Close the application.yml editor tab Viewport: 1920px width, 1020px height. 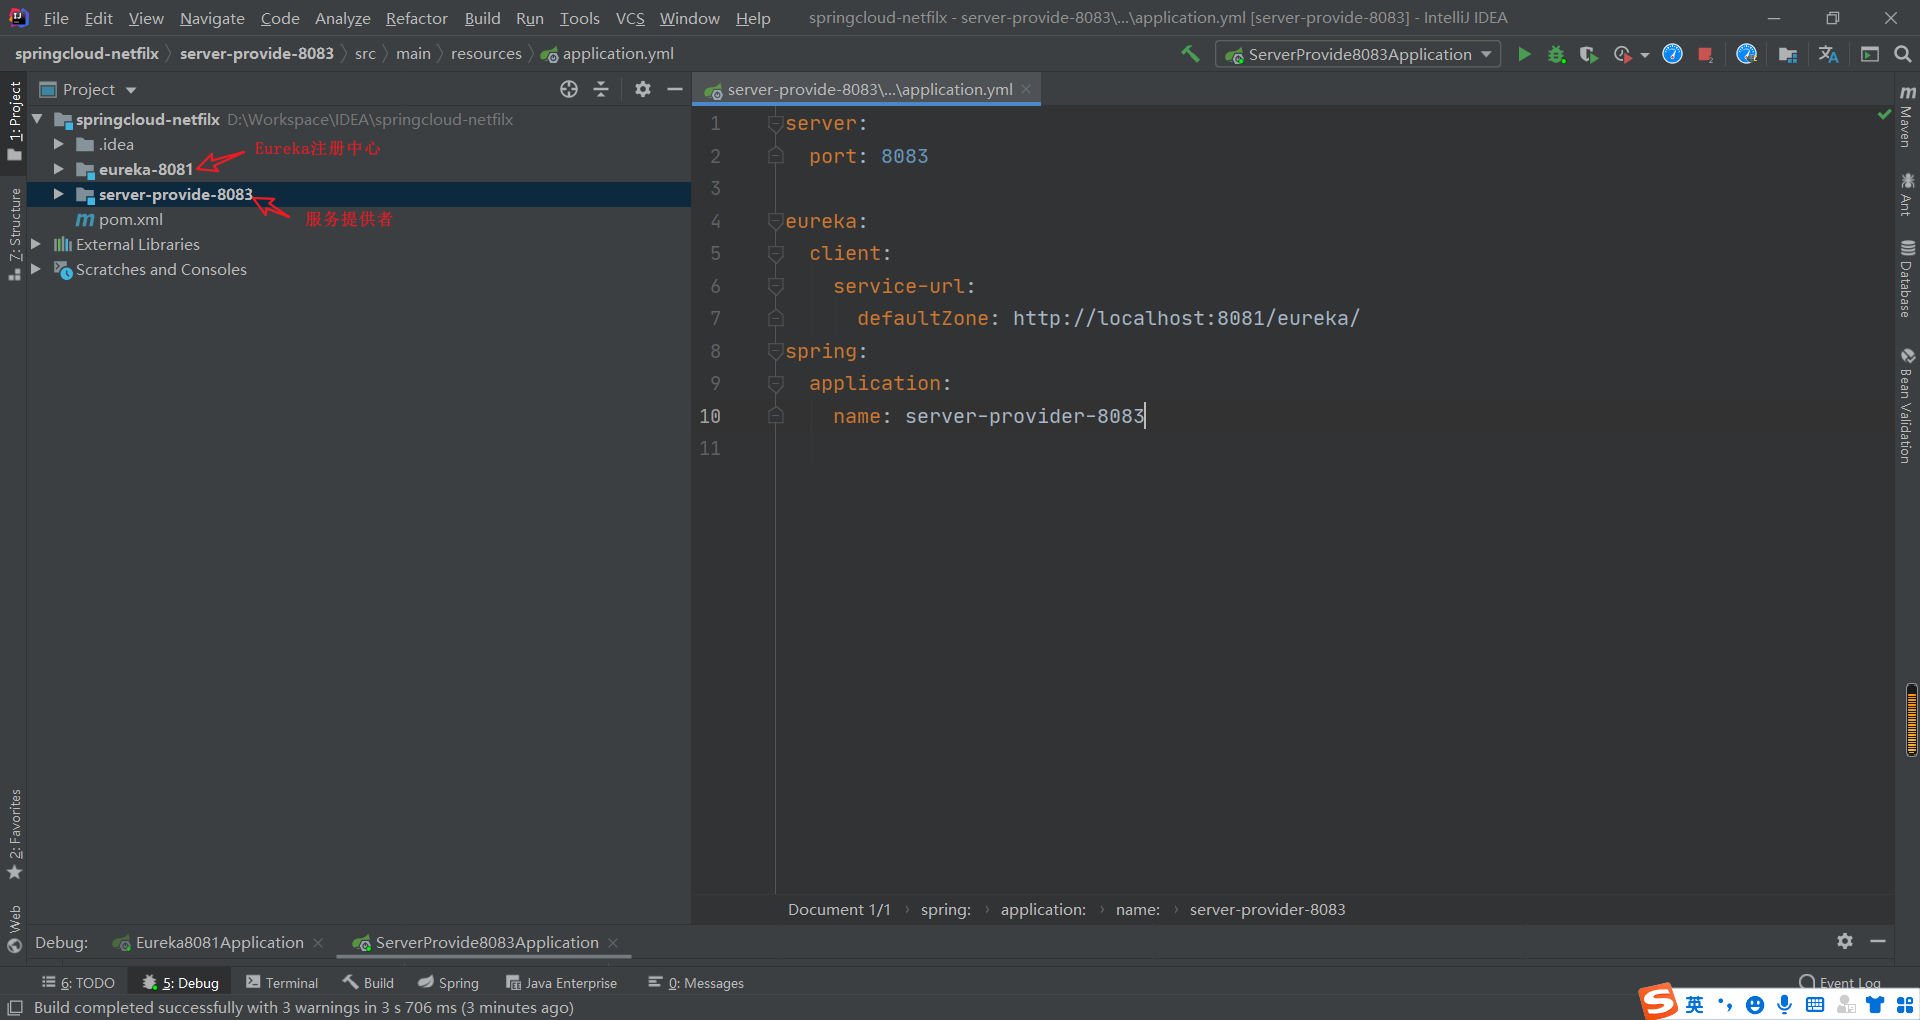[x=1026, y=89]
